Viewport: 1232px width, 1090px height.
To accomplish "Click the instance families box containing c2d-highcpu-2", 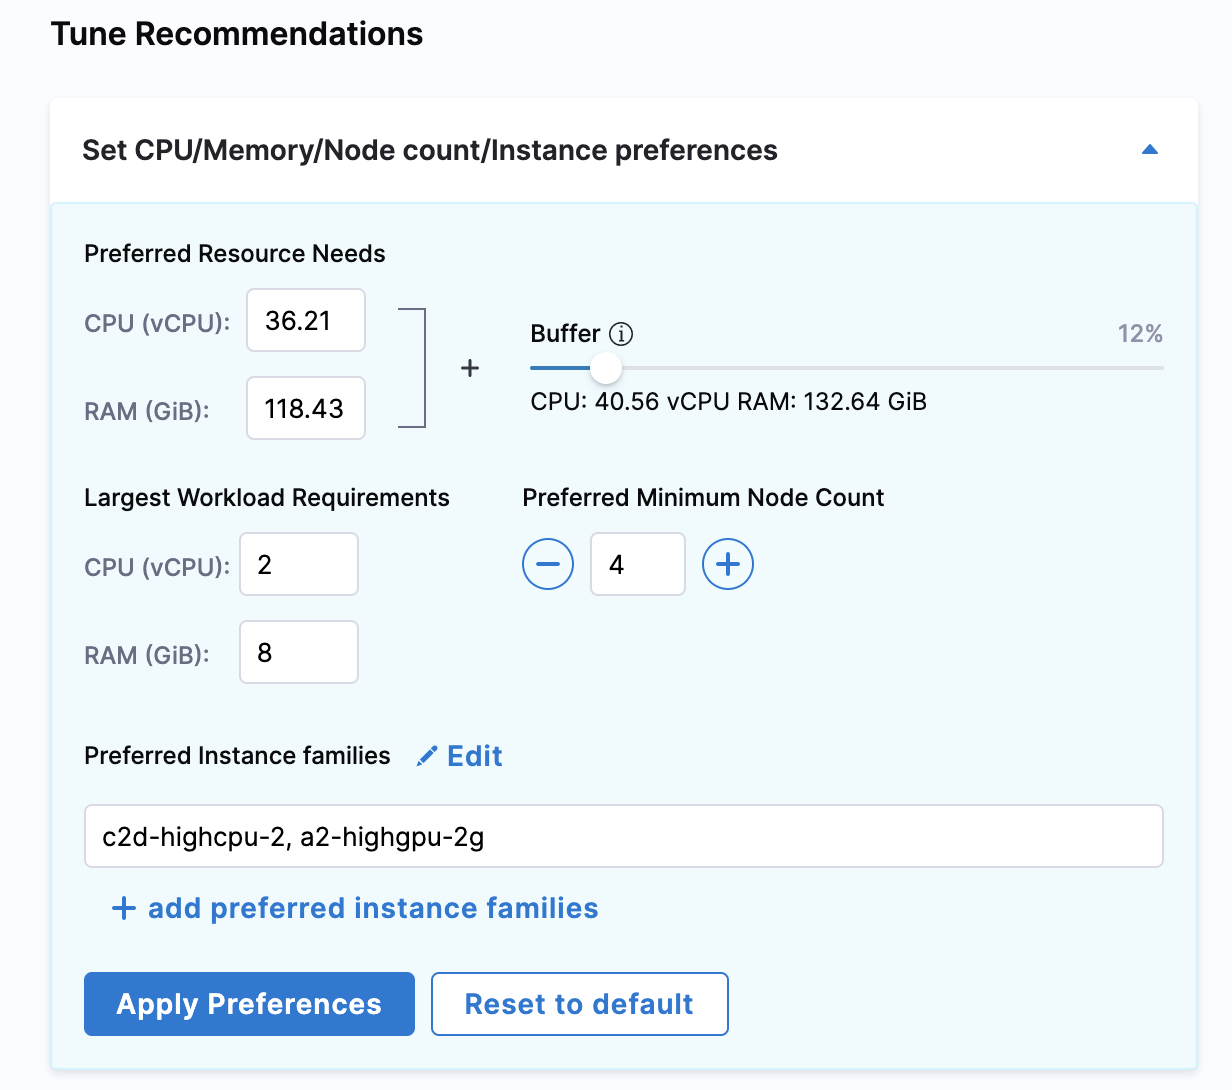I will pos(623,836).
